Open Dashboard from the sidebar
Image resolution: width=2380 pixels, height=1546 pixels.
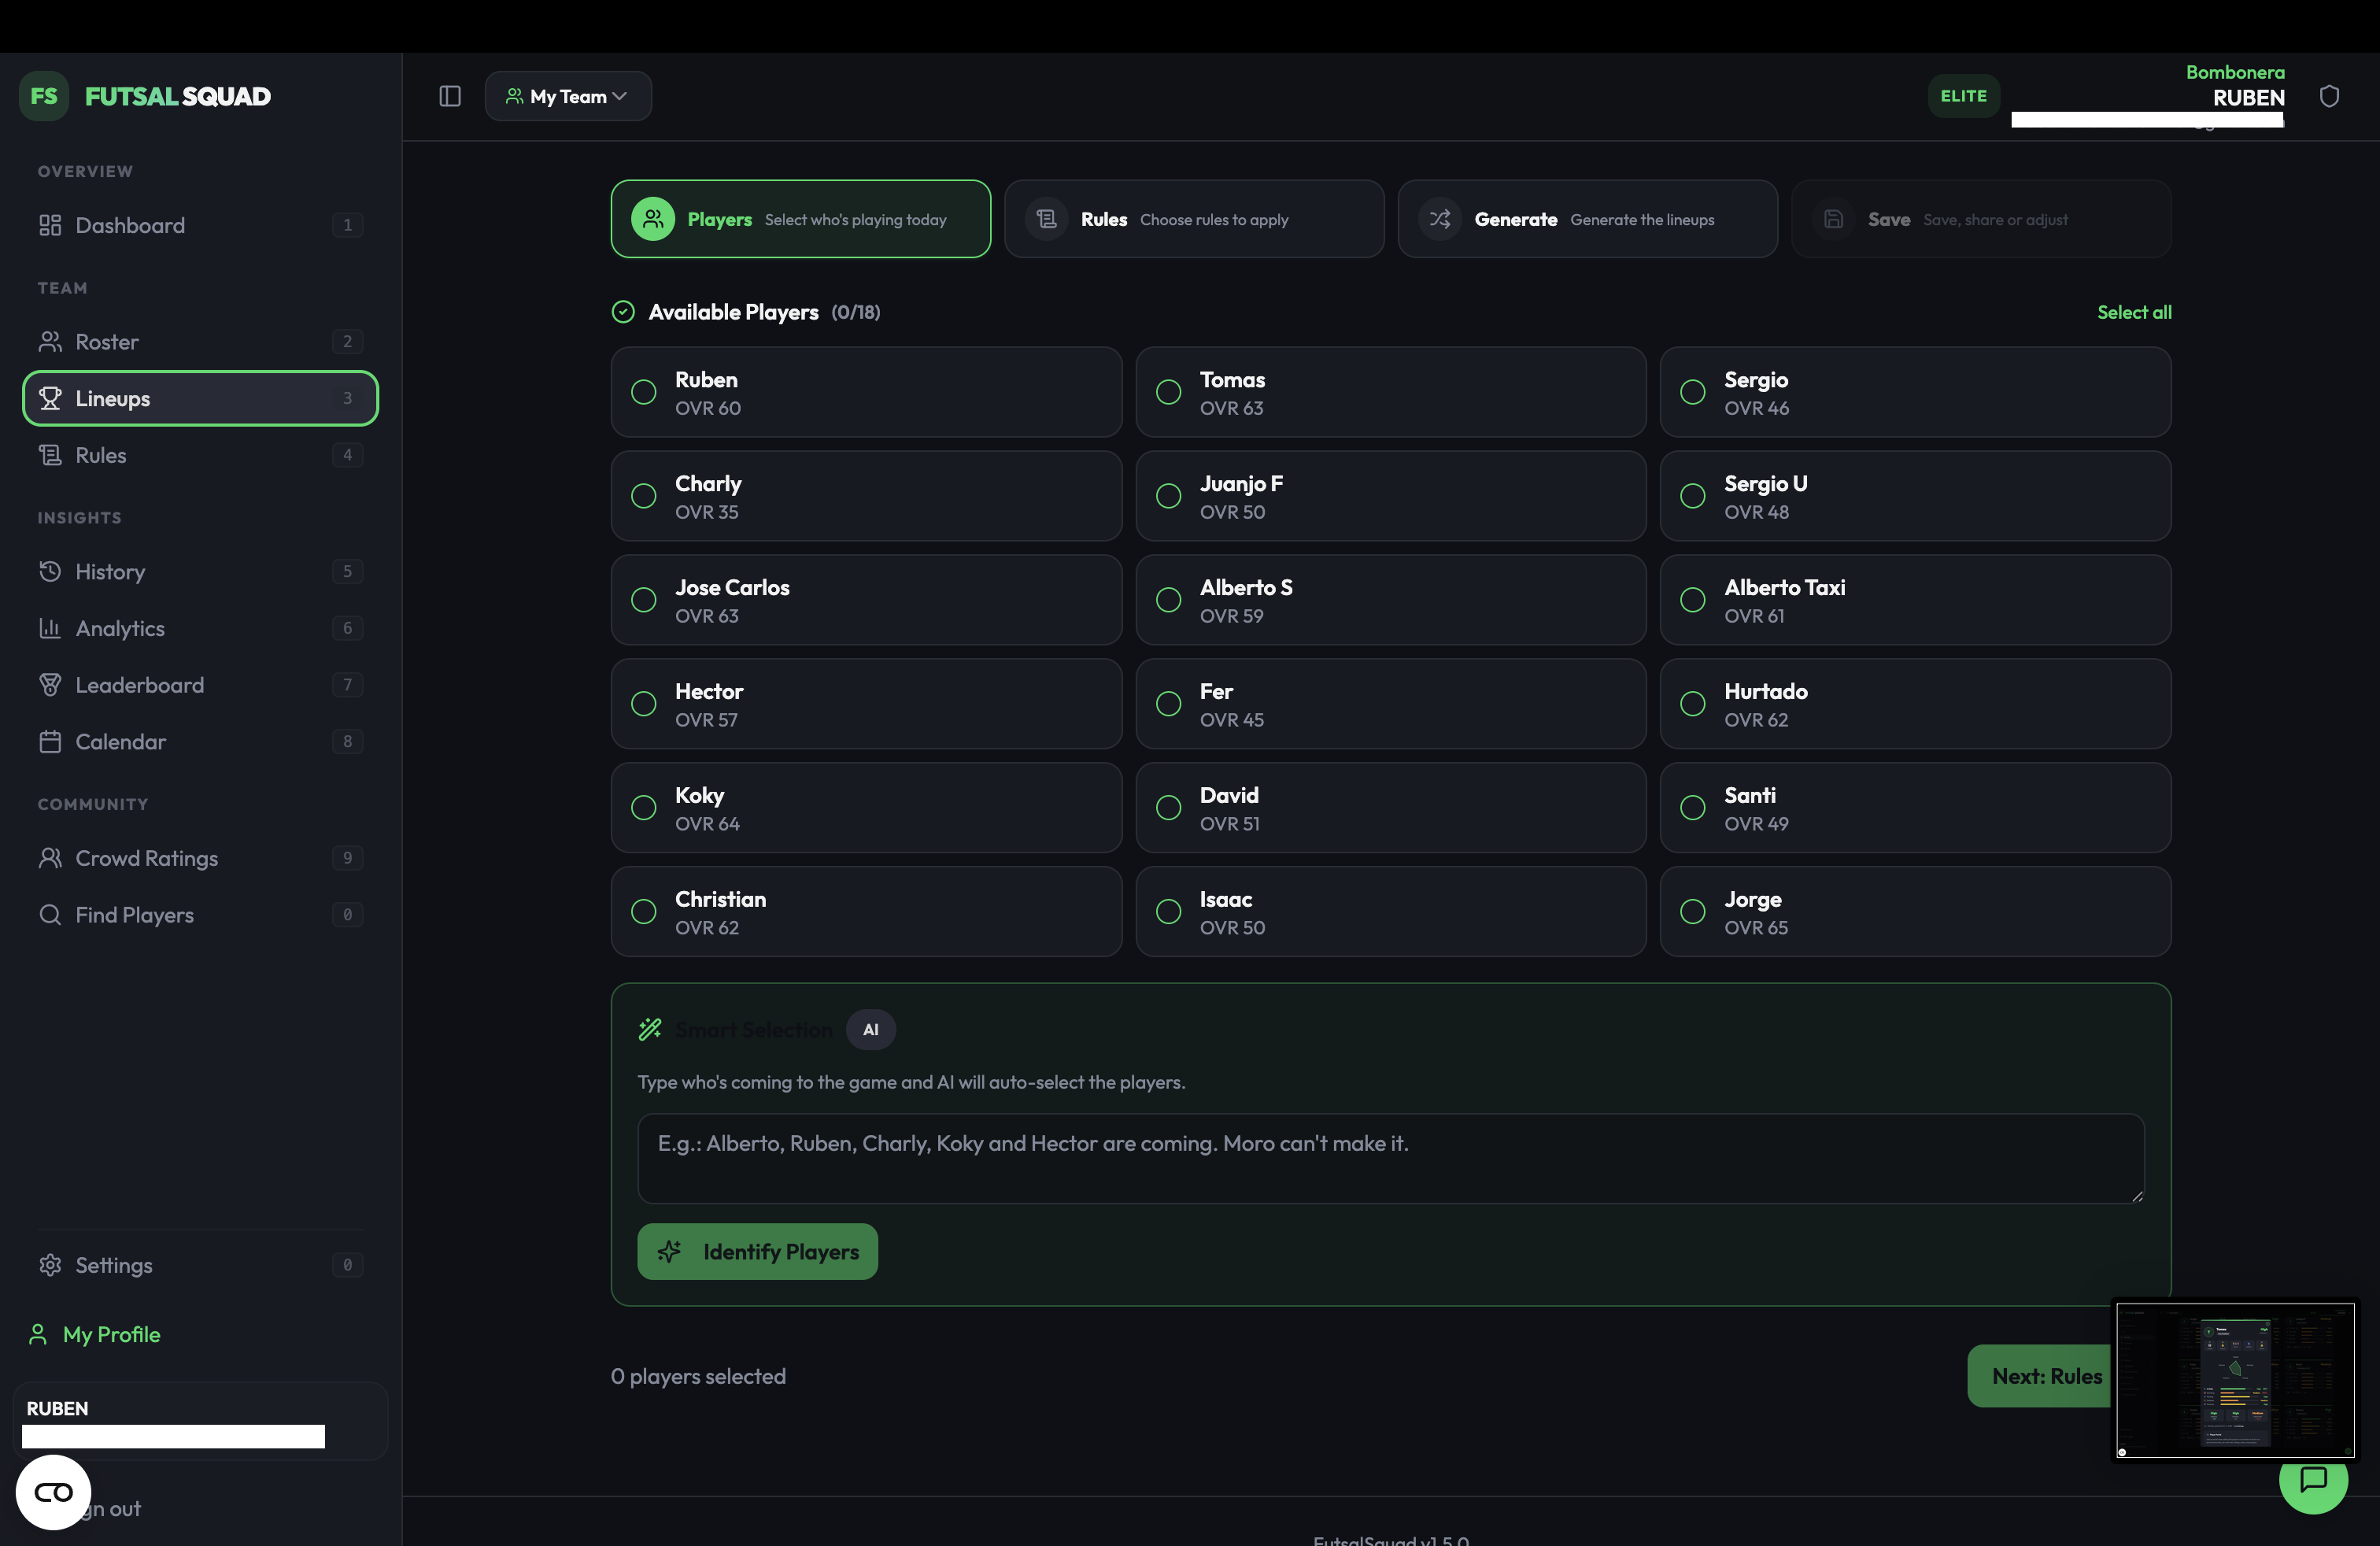[x=200, y=225]
